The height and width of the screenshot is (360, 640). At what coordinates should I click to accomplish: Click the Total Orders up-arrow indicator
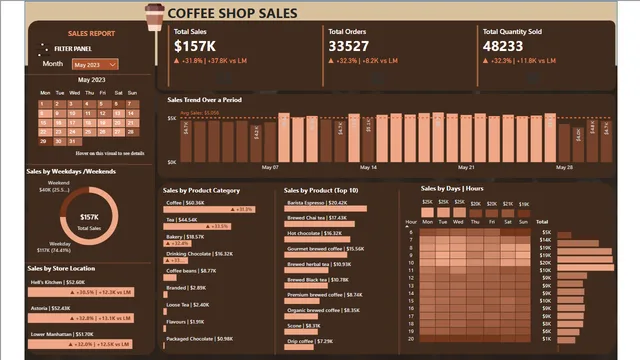331,61
